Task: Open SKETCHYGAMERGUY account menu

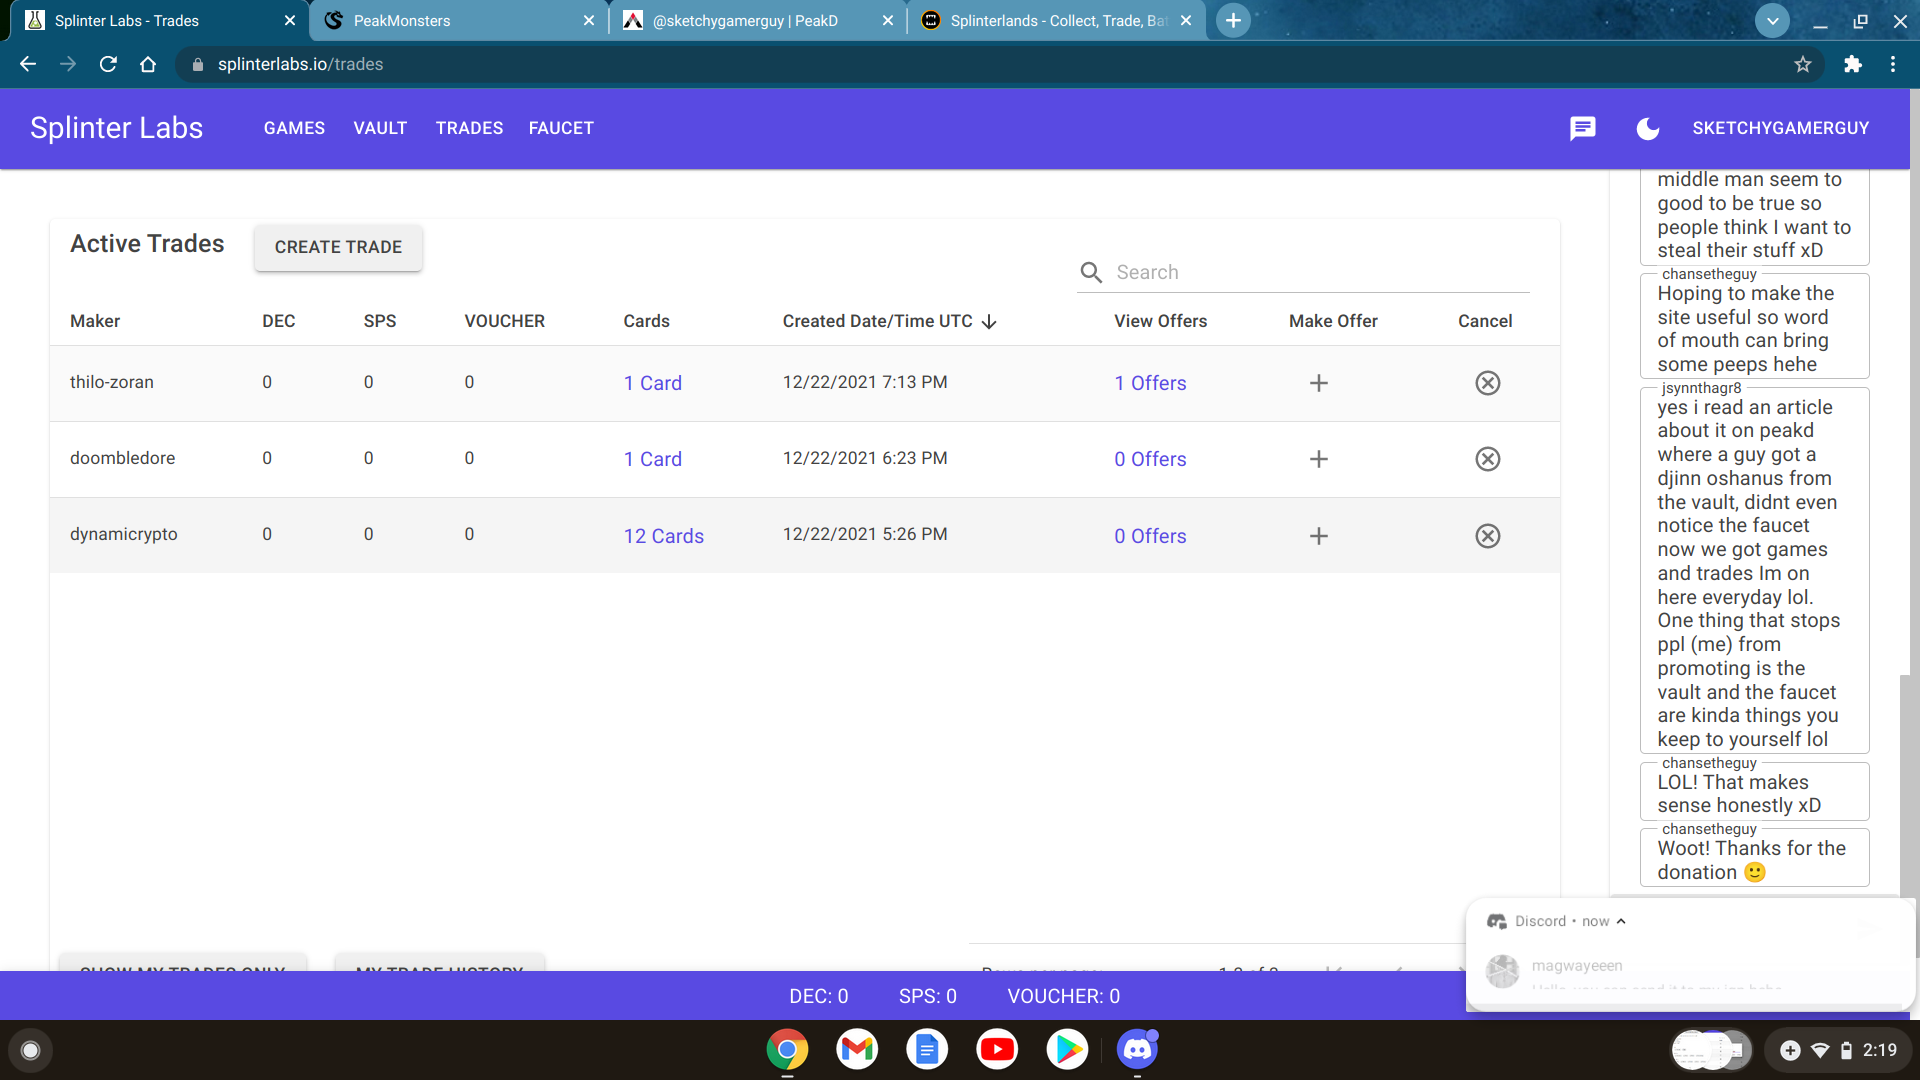Action: (1780, 128)
